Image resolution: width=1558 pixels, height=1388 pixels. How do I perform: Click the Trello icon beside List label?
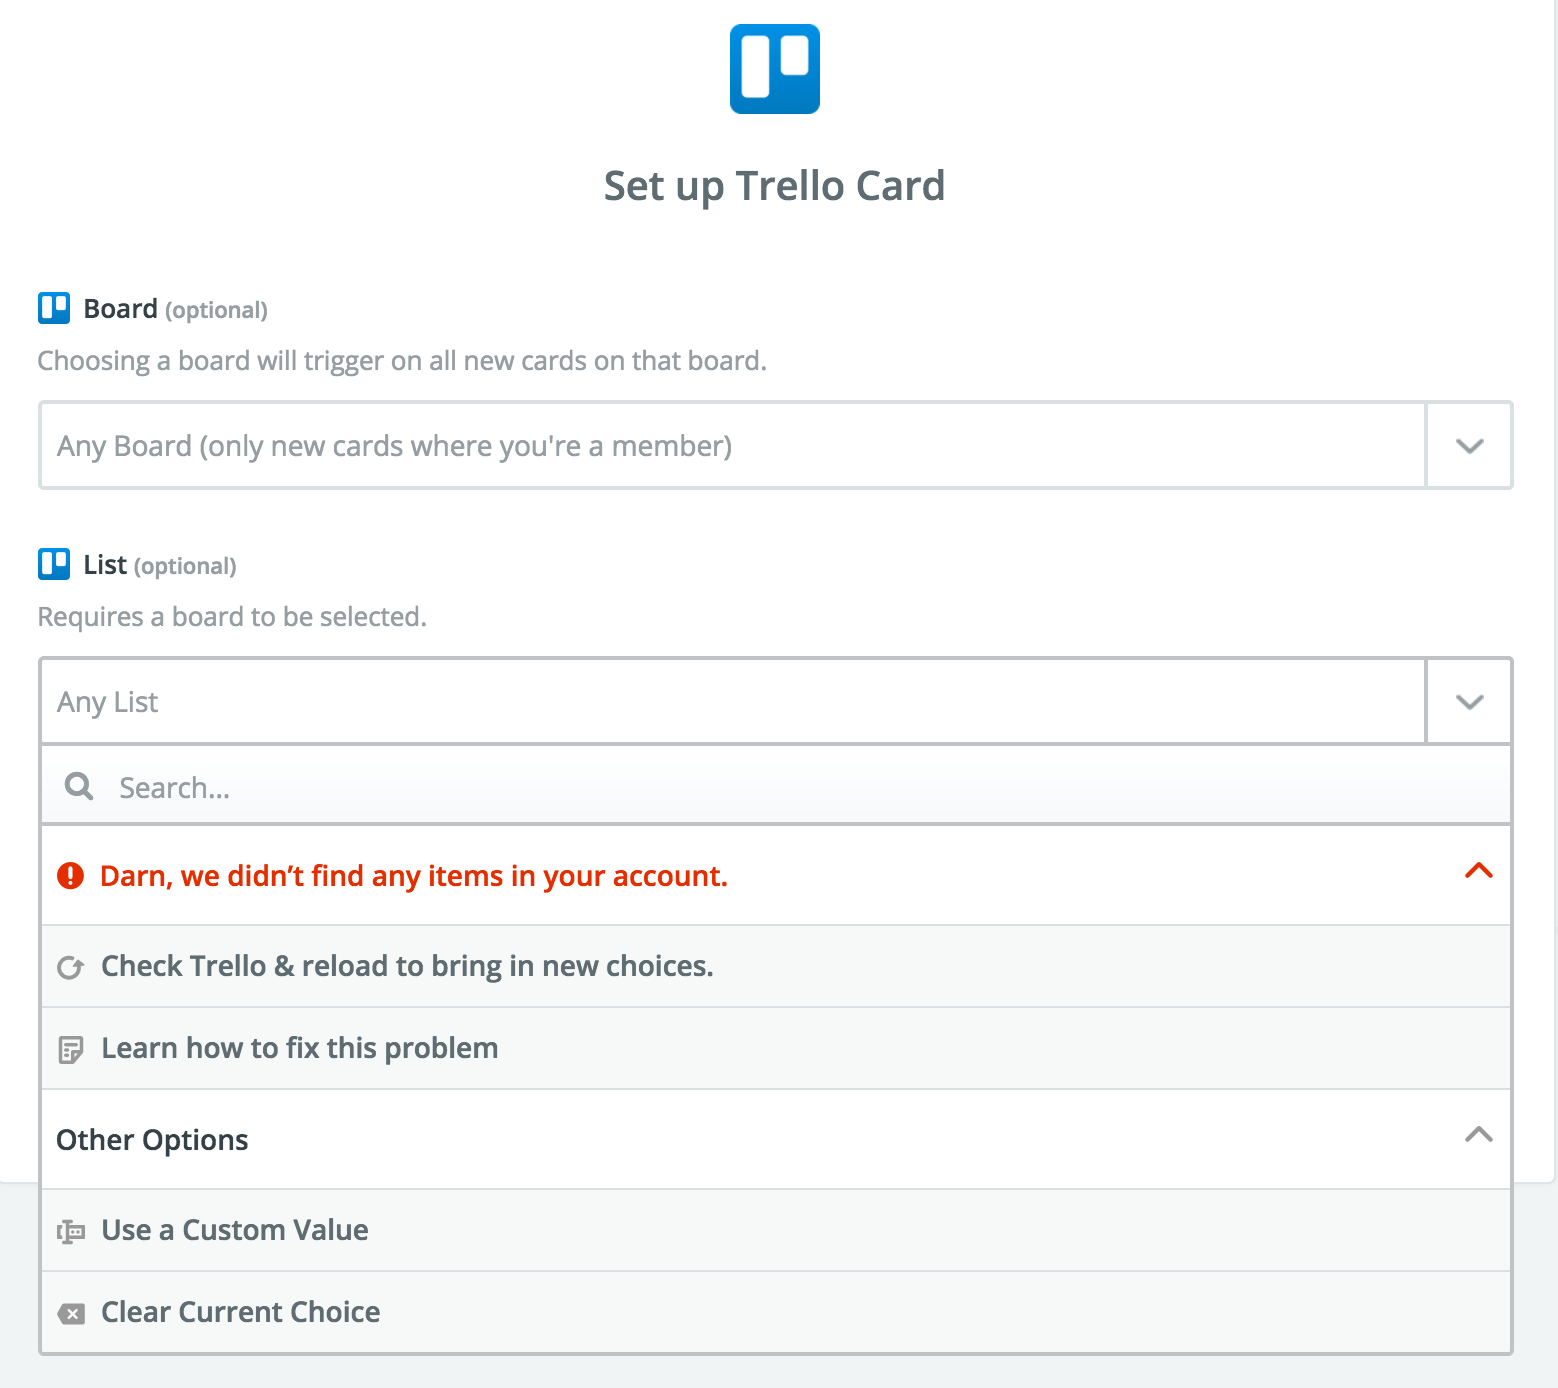point(54,564)
